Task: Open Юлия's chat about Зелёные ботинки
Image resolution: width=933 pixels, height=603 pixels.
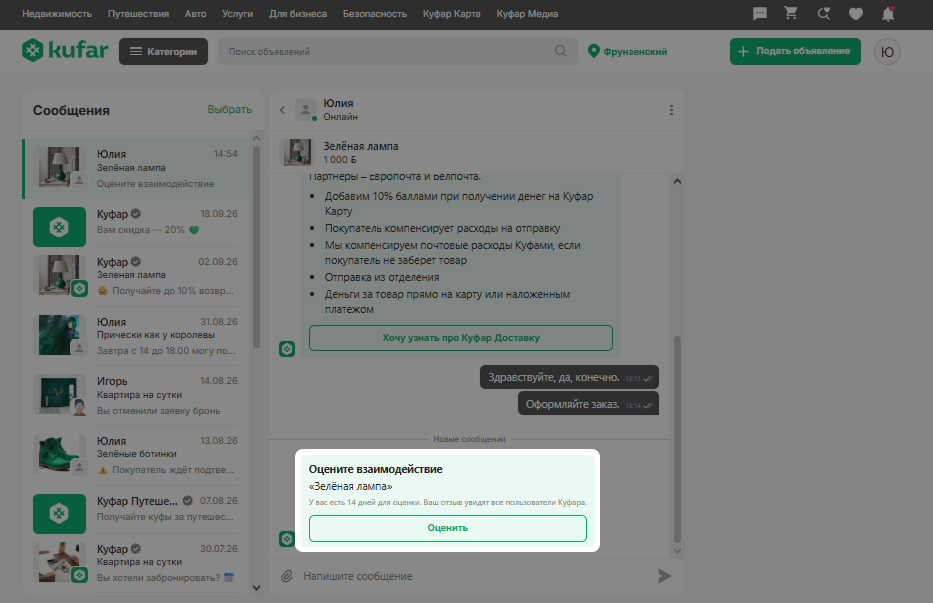Action: [x=136, y=454]
